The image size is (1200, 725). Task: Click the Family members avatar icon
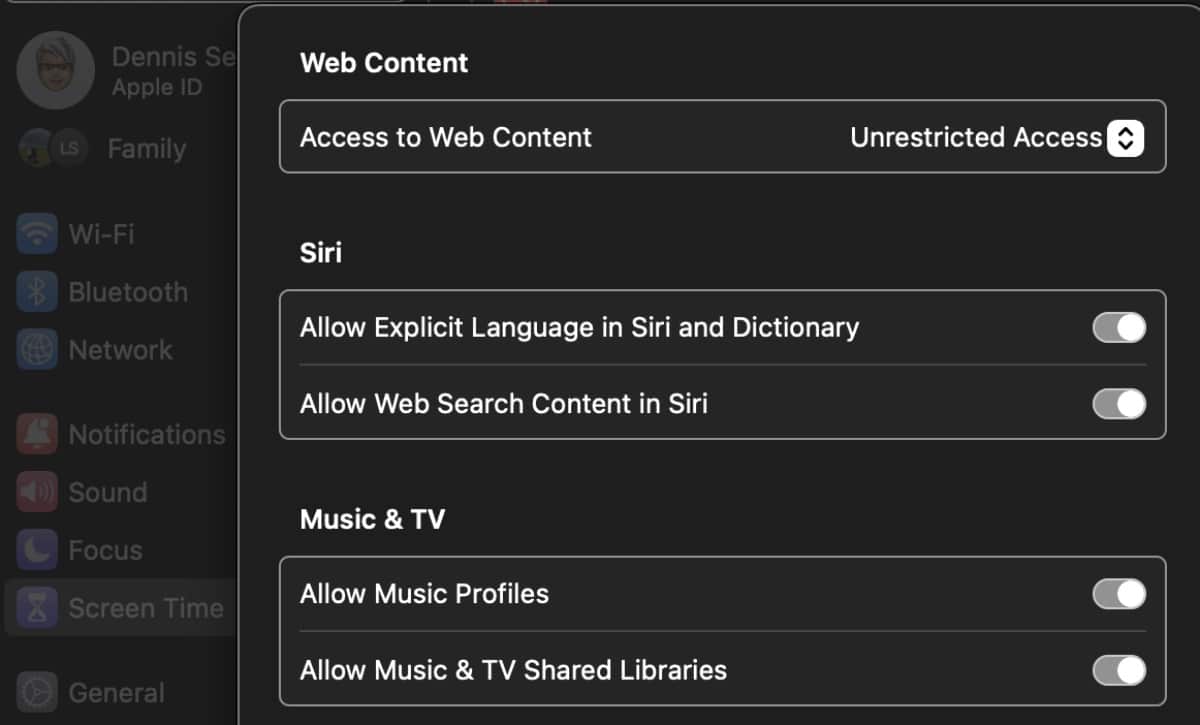[x=51, y=149]
